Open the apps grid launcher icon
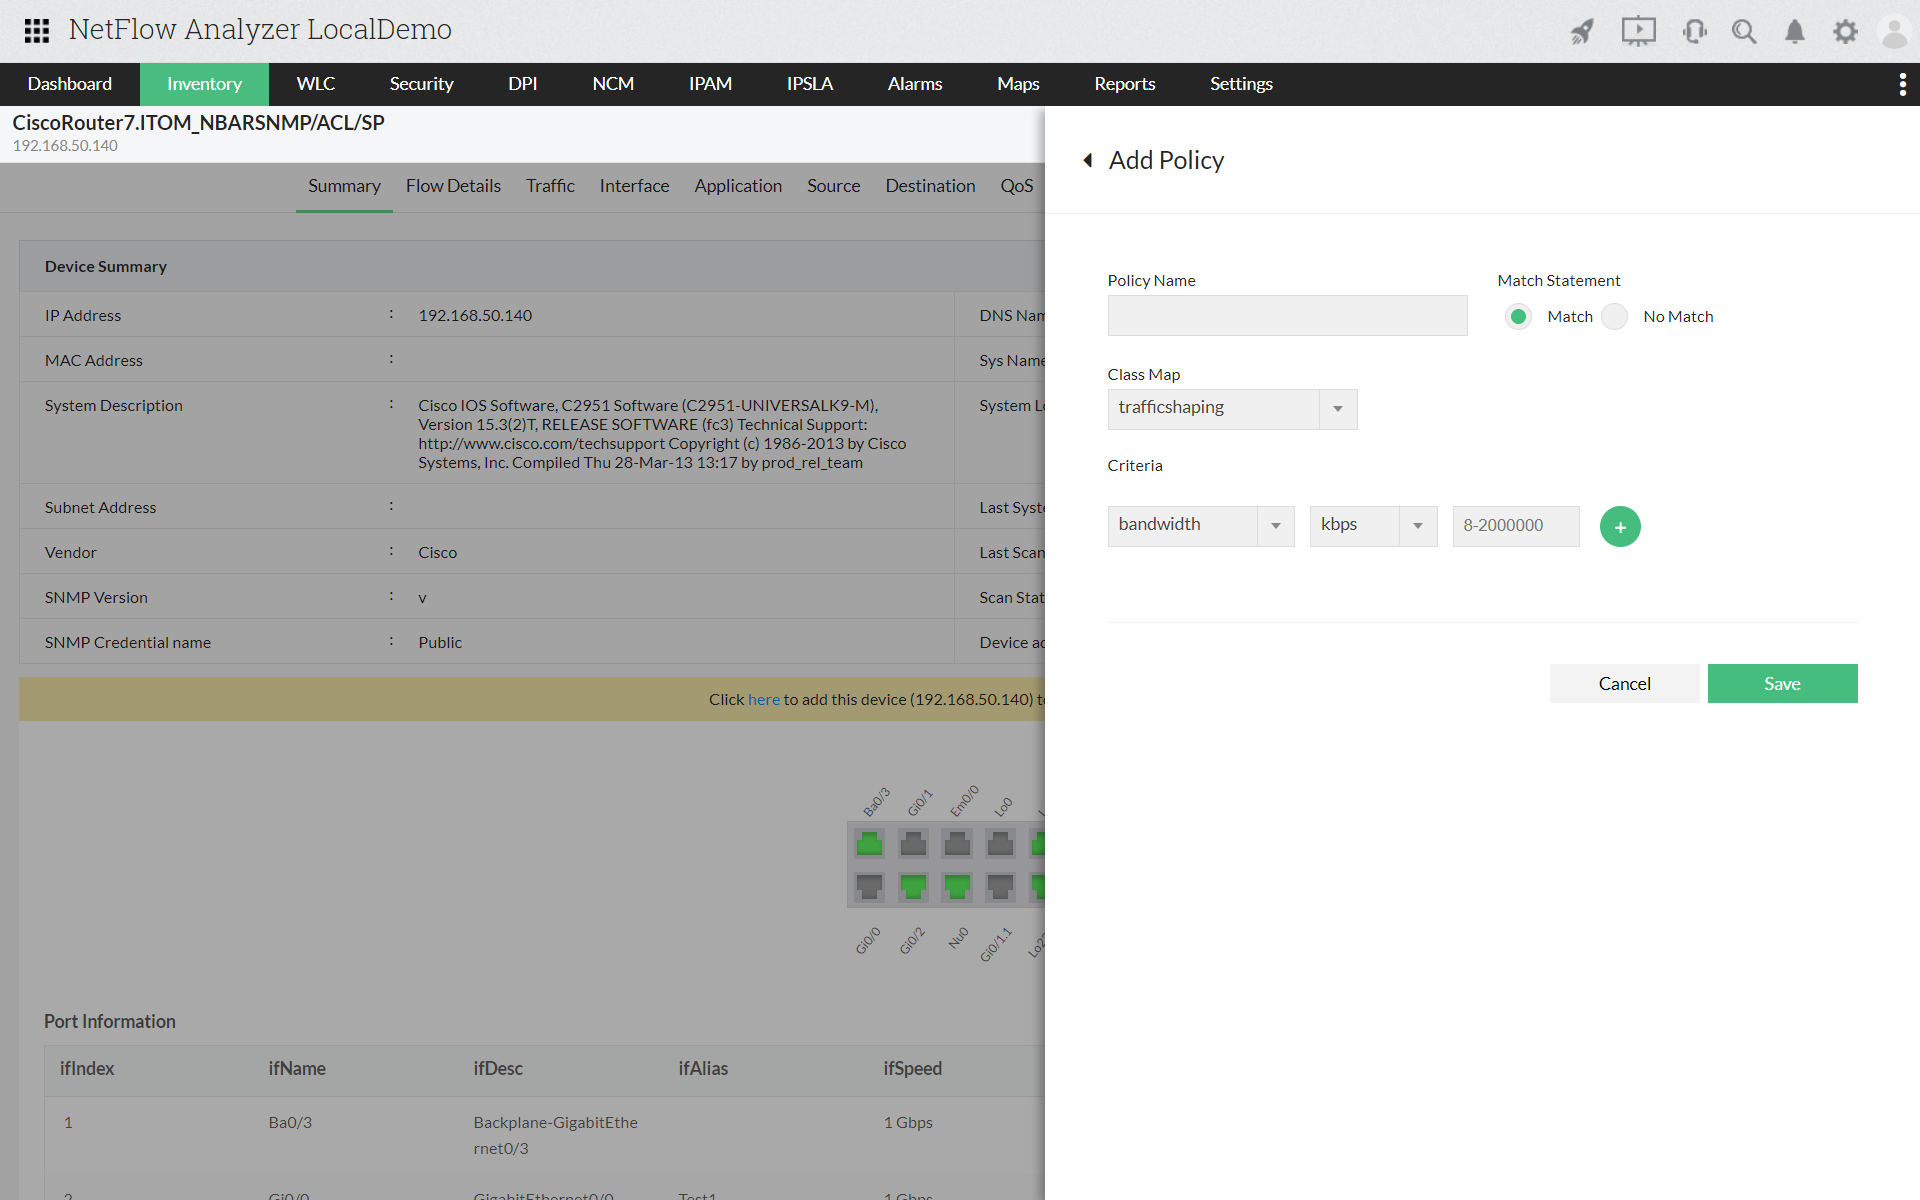 [37, 31]
